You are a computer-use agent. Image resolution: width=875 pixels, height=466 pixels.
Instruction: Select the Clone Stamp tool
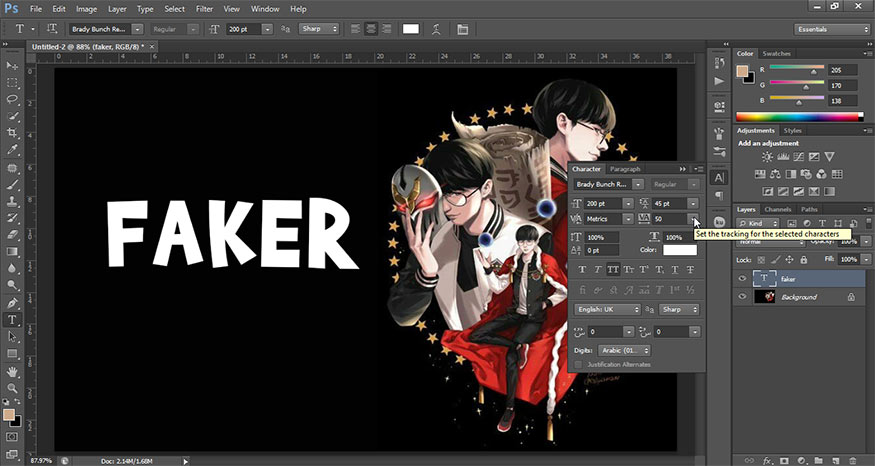click(x=12, y=201)
